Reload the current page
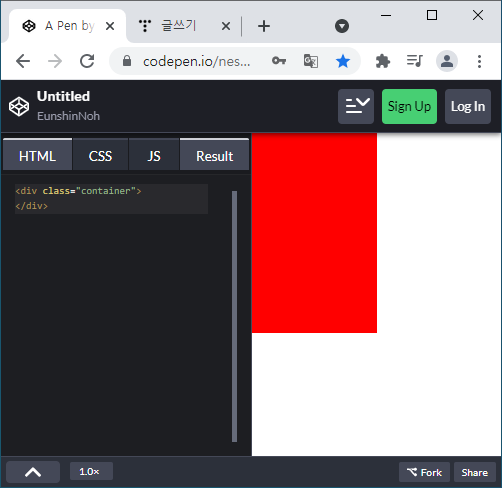 tap(87, 61)
